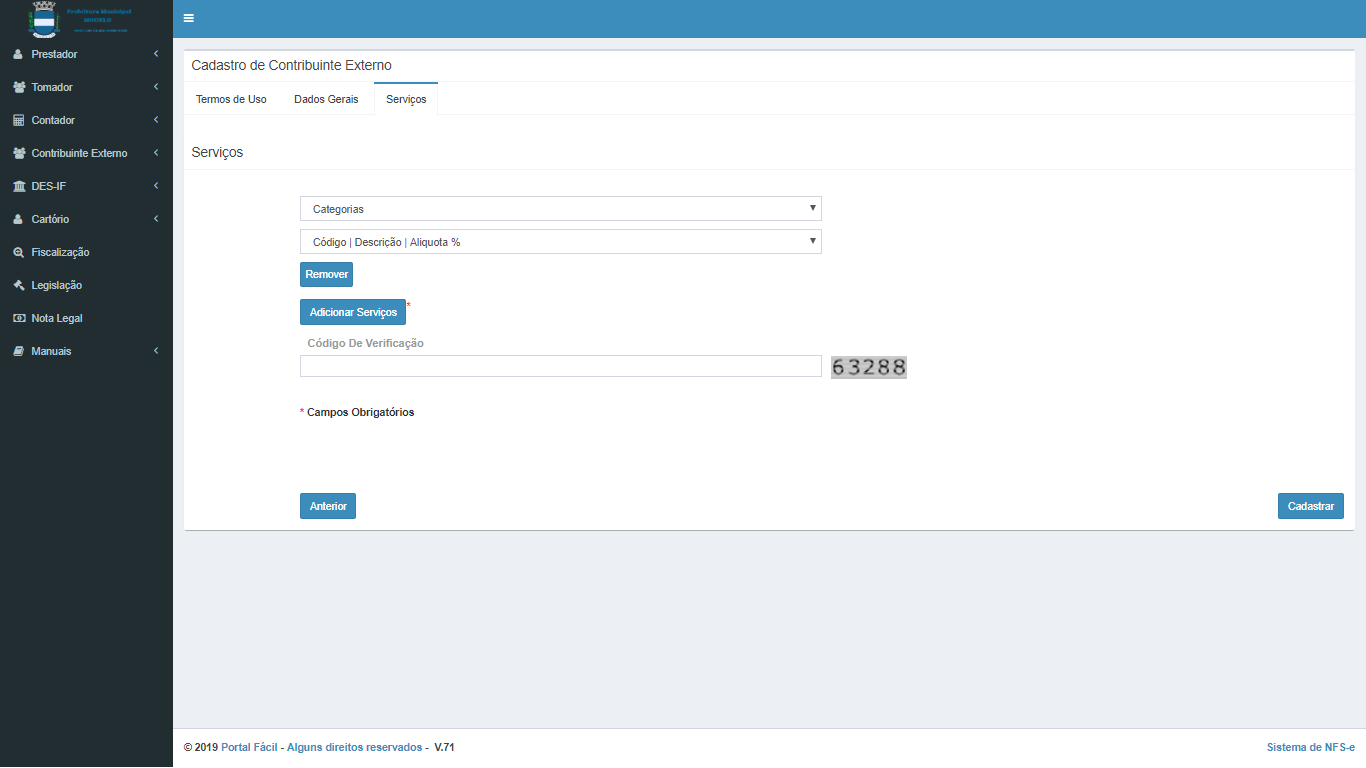Switch to the Termos de Uso tab
Screen dimensions: 1366x768
231,99
